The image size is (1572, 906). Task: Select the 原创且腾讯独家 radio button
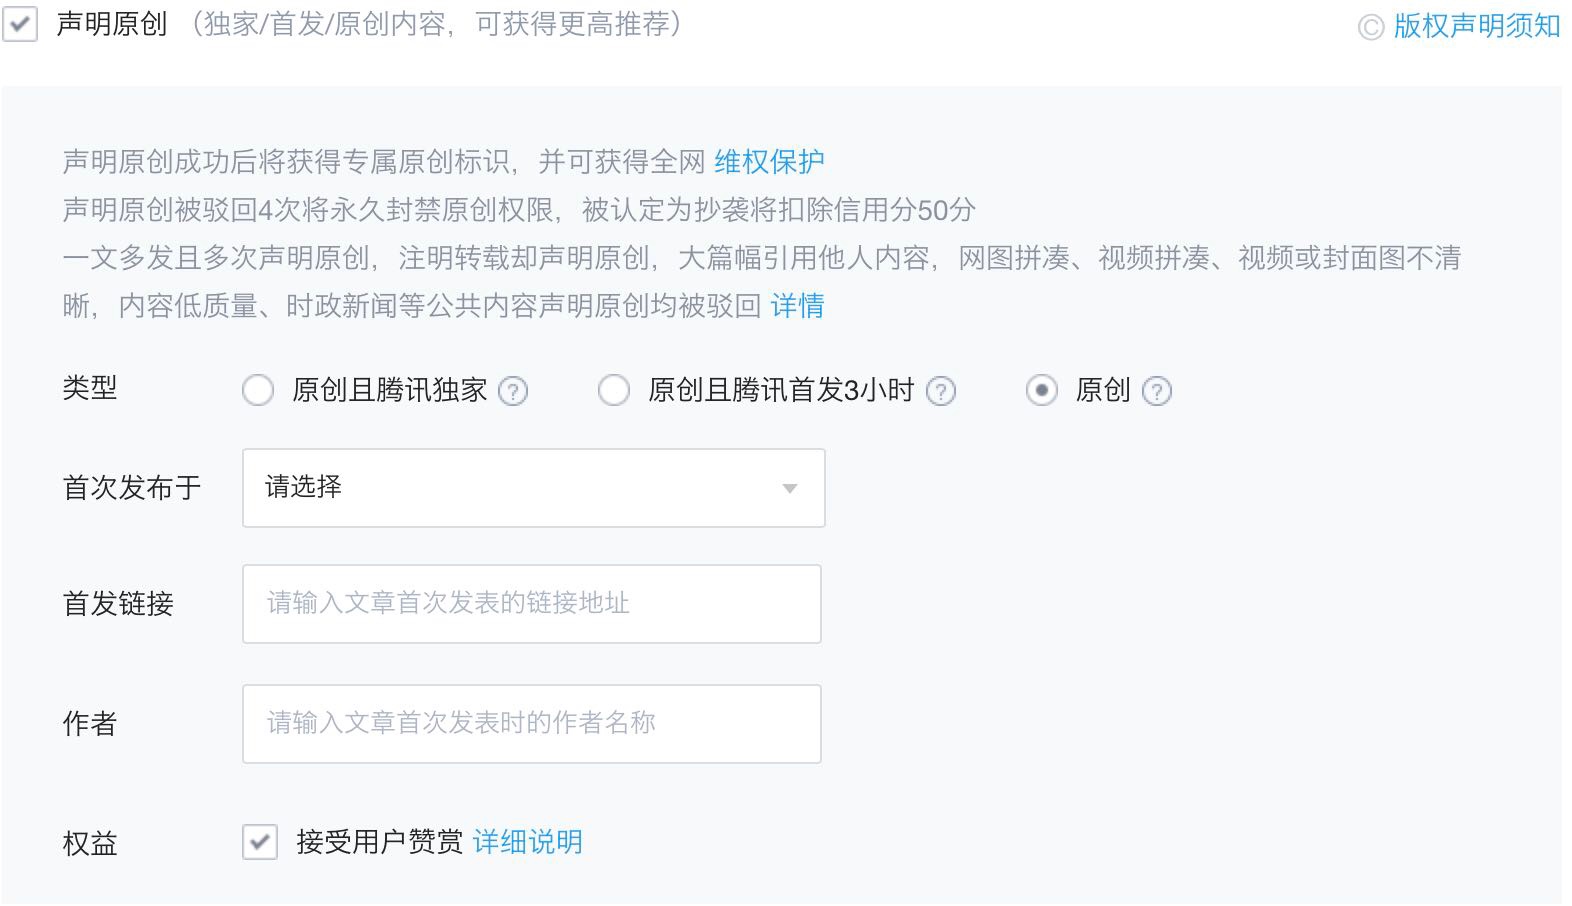[x=258, y=390]
